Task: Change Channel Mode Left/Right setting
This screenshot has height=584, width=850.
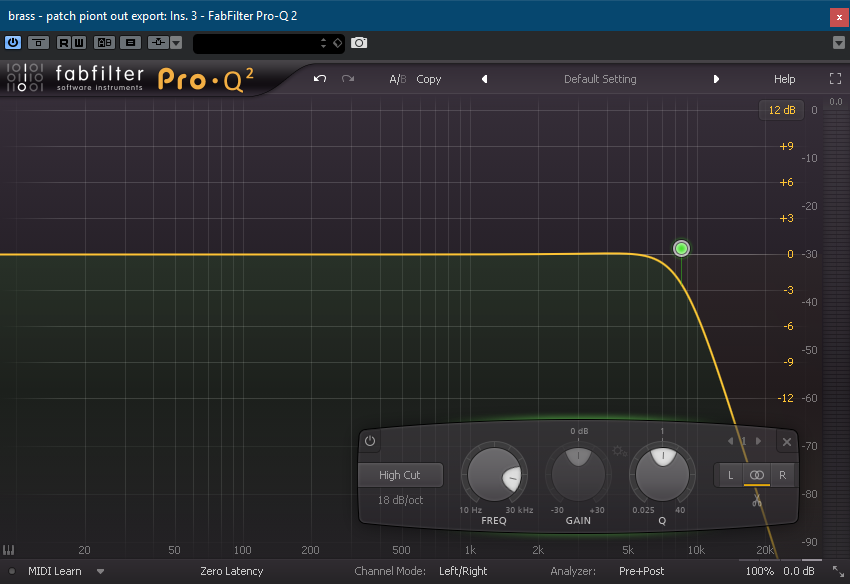Action: [x=463, y=571]
